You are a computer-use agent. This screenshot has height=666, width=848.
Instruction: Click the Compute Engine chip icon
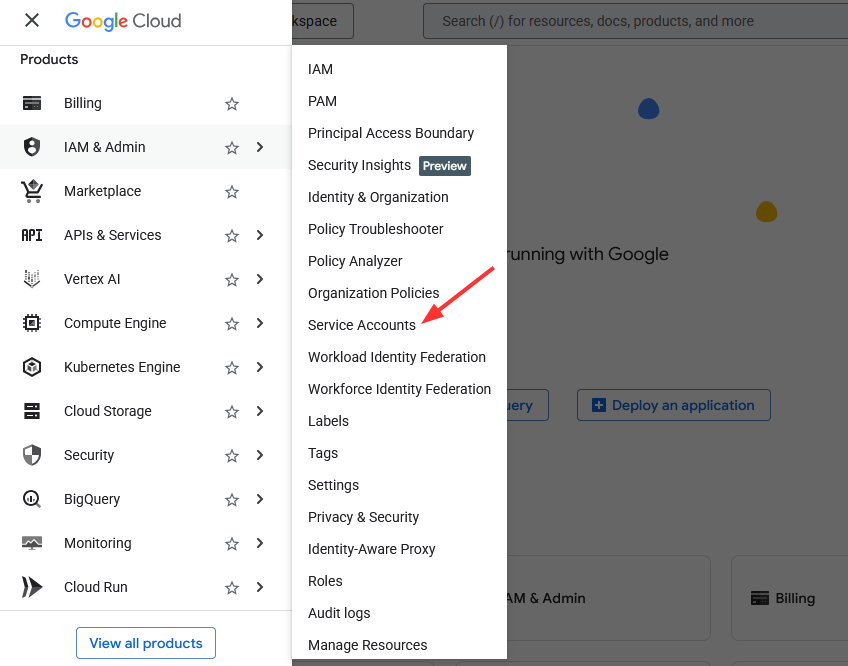click(x=32, y=323)
